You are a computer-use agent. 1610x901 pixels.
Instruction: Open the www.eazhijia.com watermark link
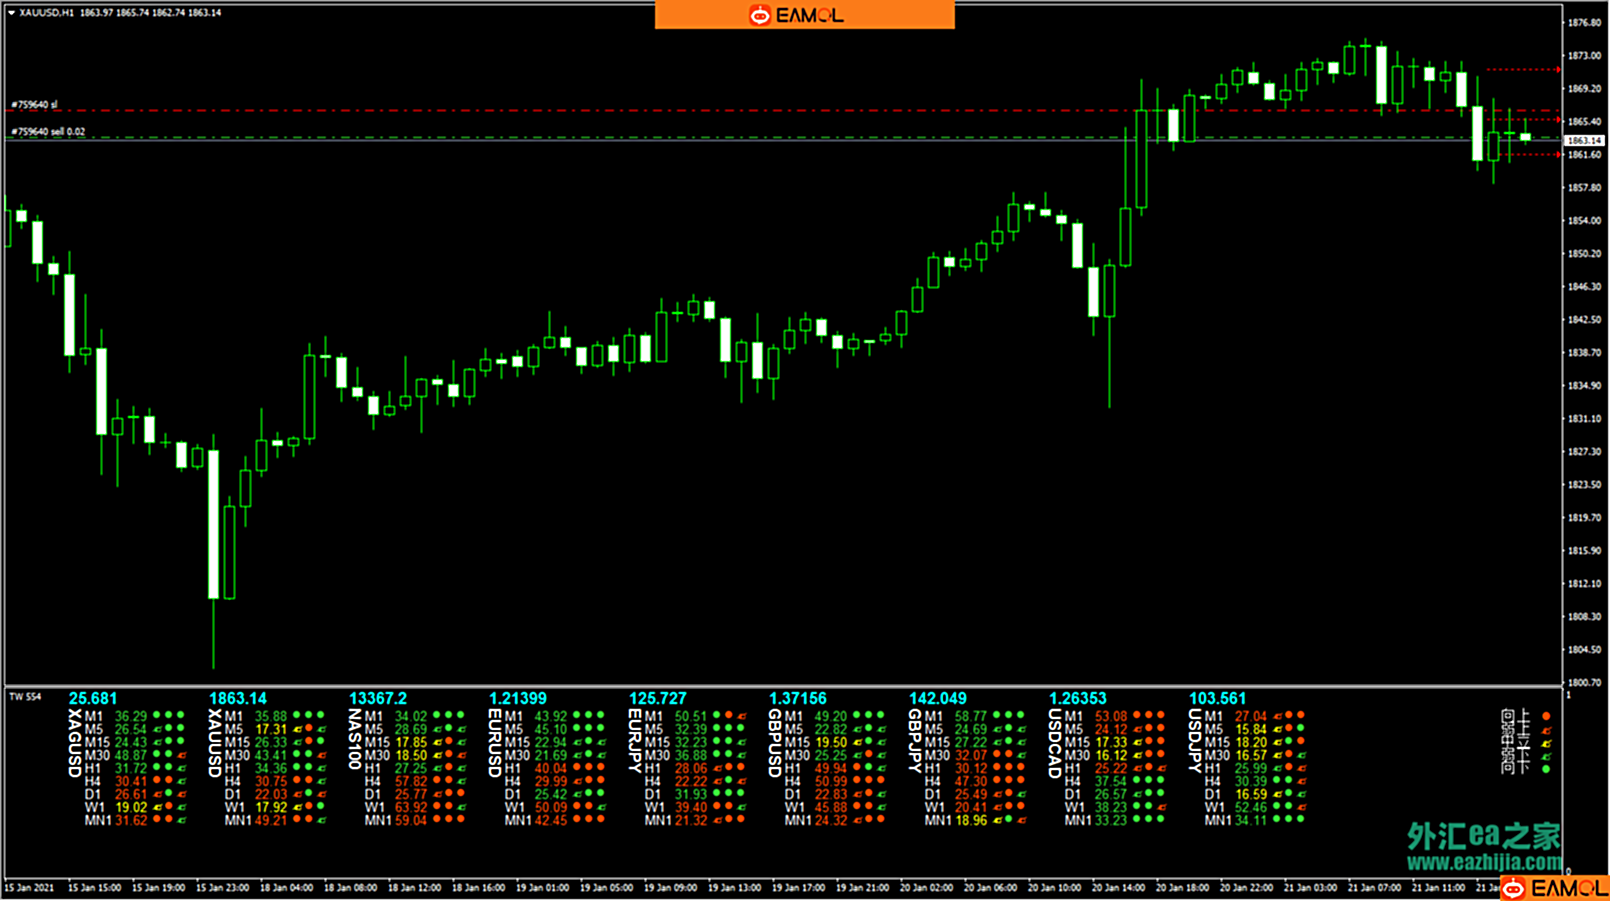(1484, 862)
